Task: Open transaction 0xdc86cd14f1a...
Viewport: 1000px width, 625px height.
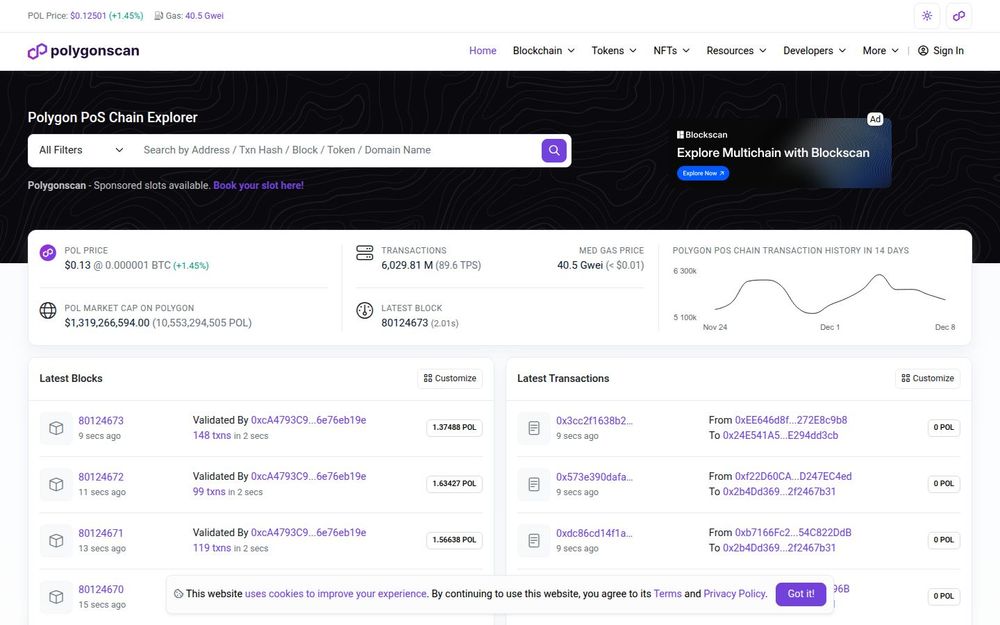Action: click(x=594, y=533)
